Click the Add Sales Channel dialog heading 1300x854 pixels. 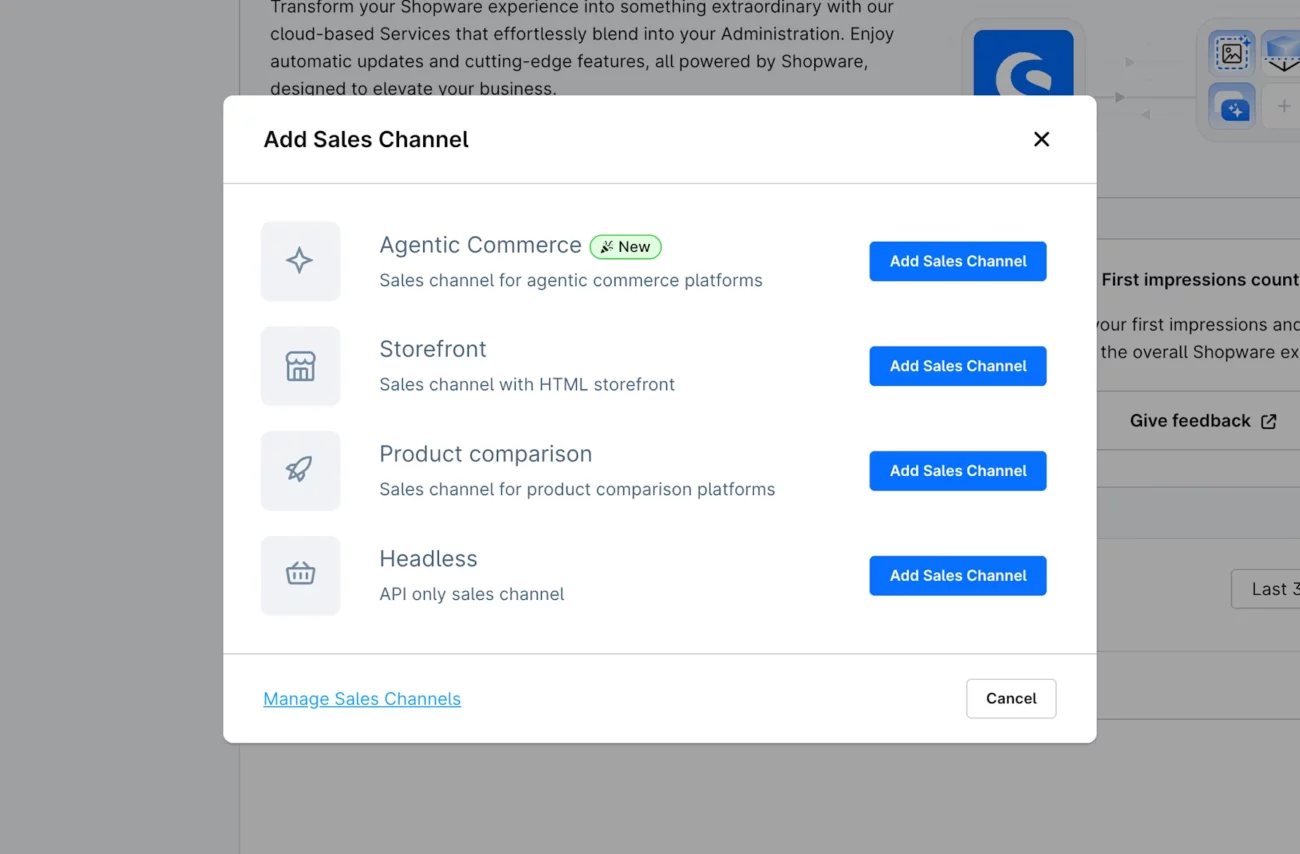(x=366, y=139)
